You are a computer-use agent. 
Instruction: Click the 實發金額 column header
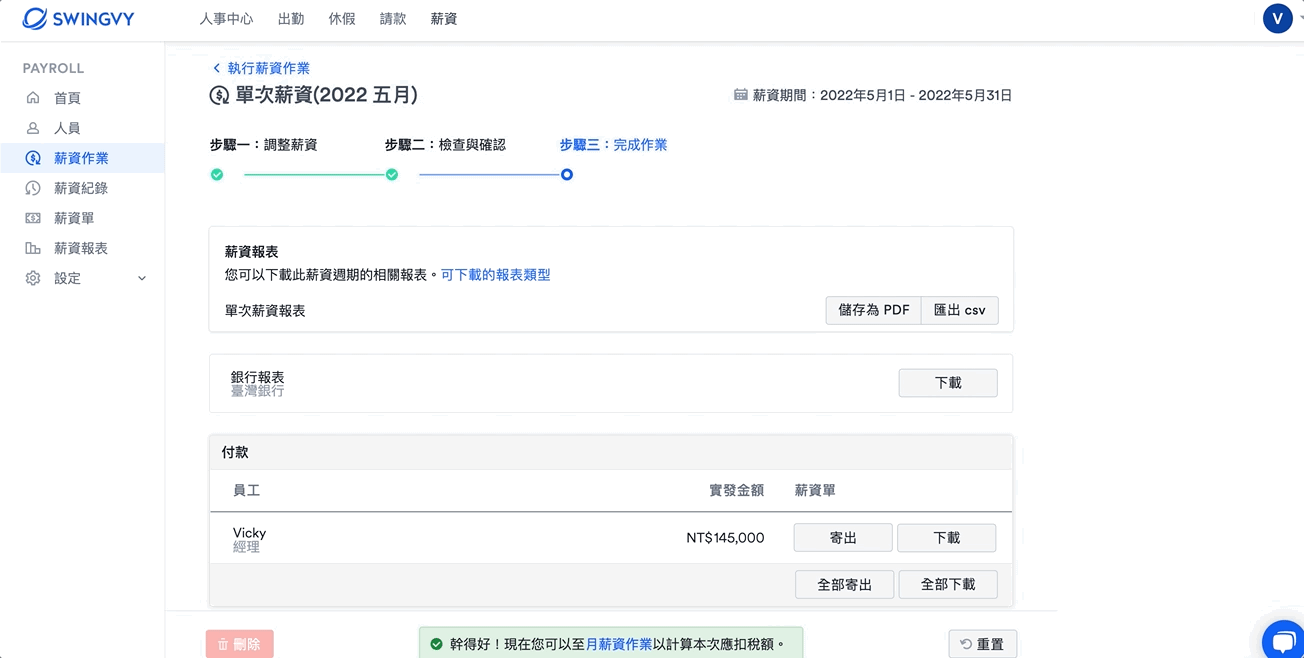pos(737,490)
